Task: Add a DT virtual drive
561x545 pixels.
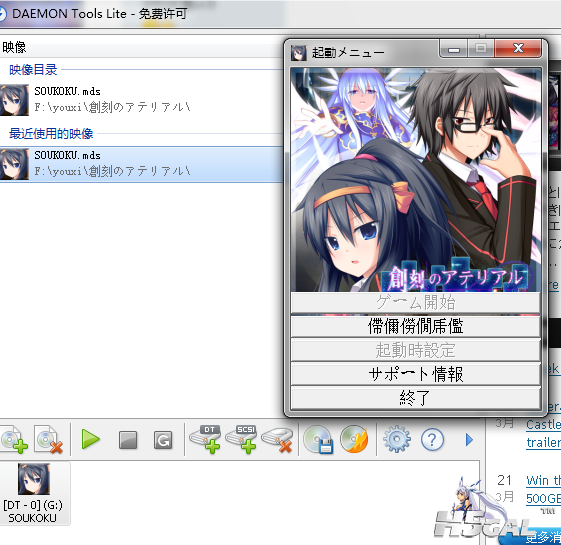Action: pyautogui.click(x=205, y=439)
